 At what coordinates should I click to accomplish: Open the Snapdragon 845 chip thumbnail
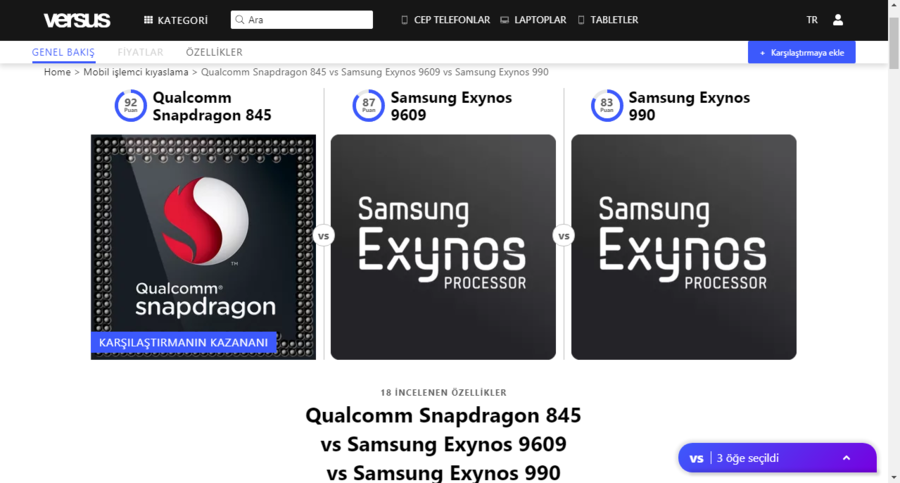pos(203,248)
